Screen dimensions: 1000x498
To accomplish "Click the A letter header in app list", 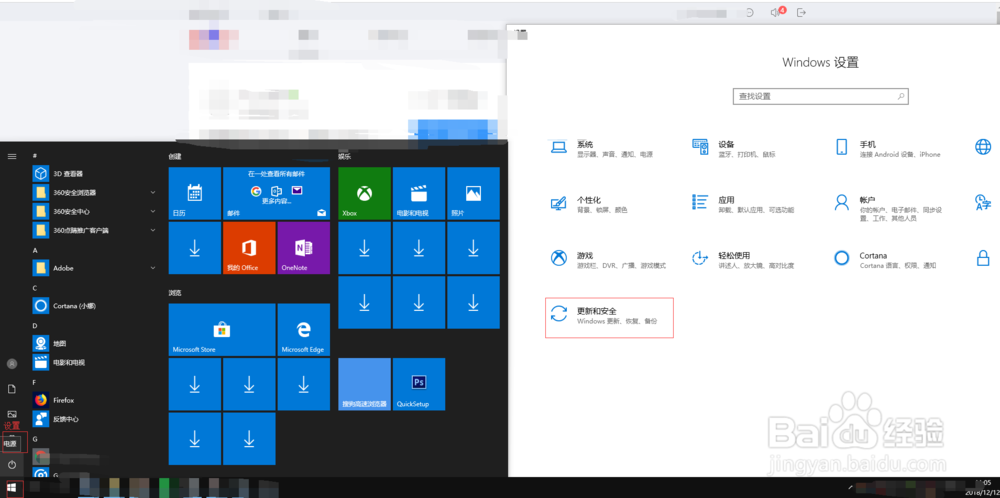I will click(34, 251).
